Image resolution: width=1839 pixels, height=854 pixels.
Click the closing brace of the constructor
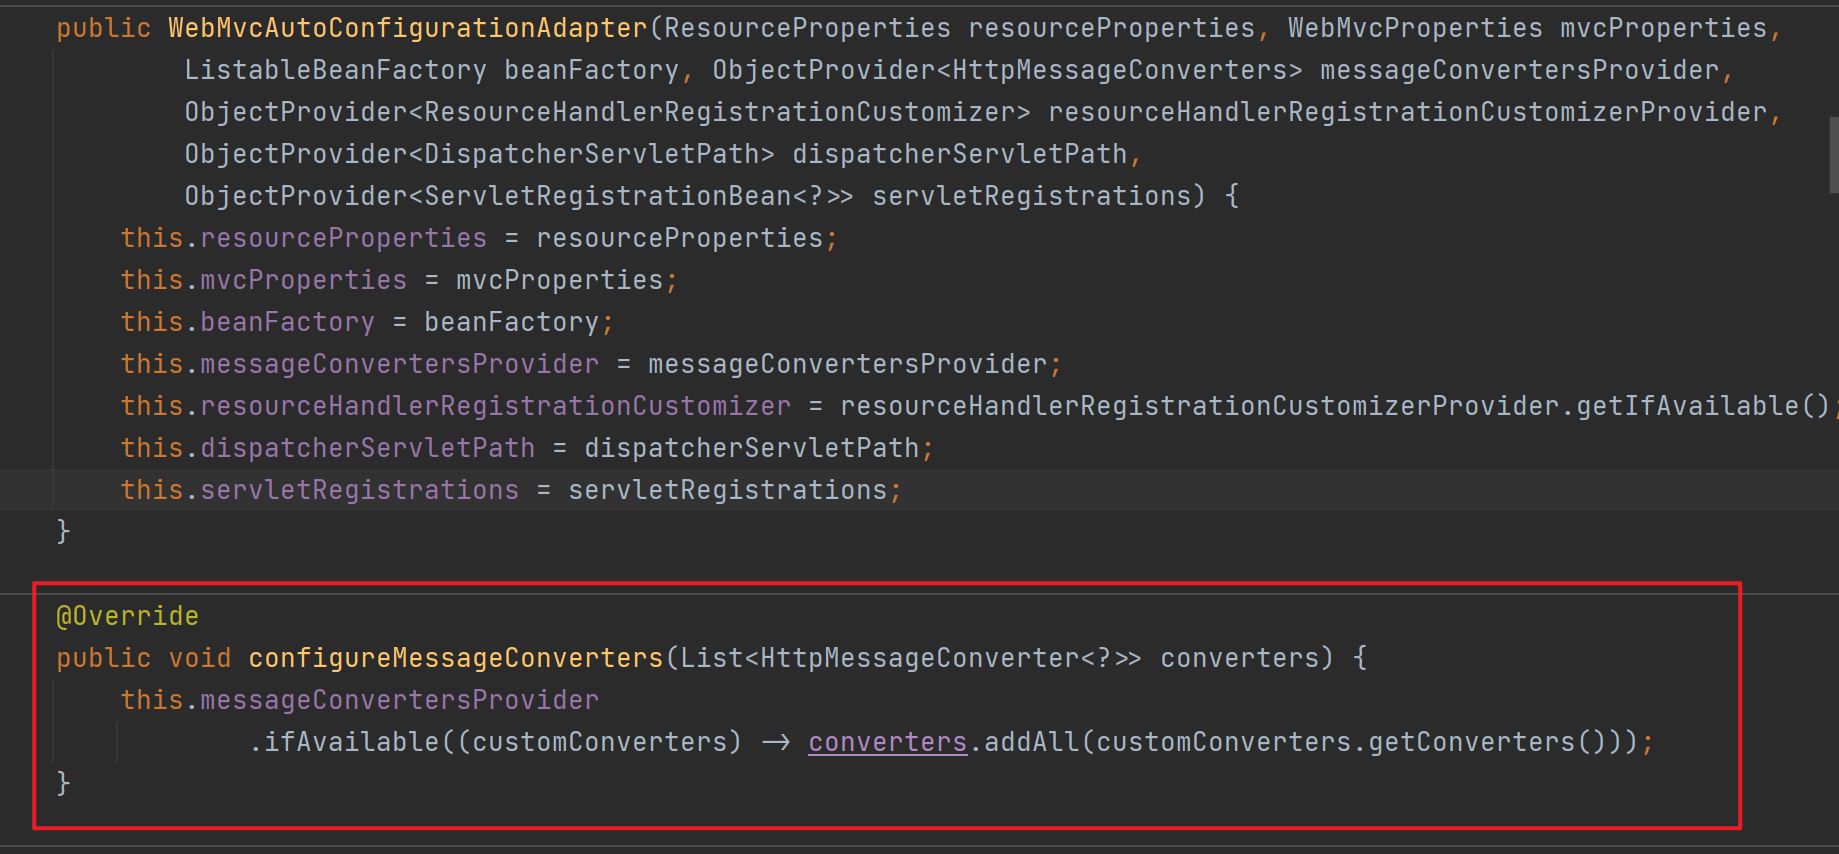pos(63,530)
